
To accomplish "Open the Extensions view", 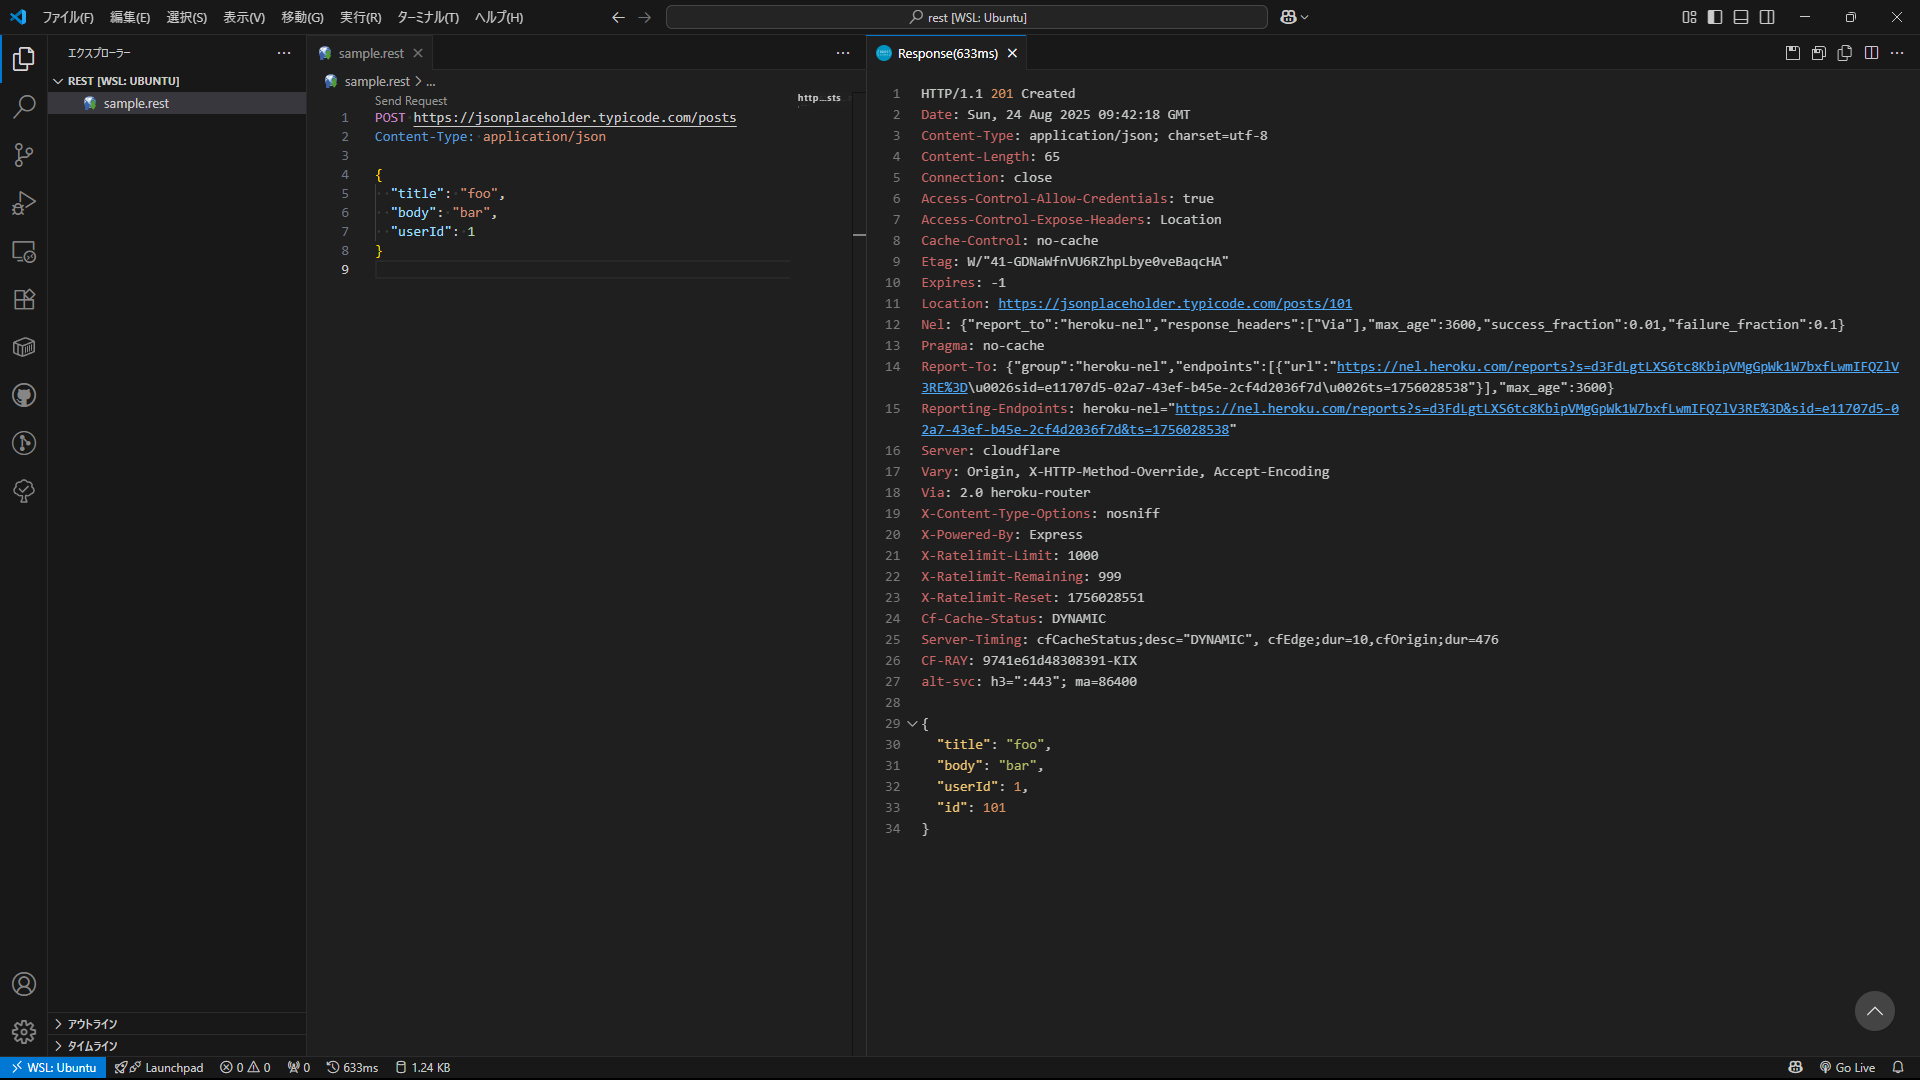I will (x=24, y=300).
